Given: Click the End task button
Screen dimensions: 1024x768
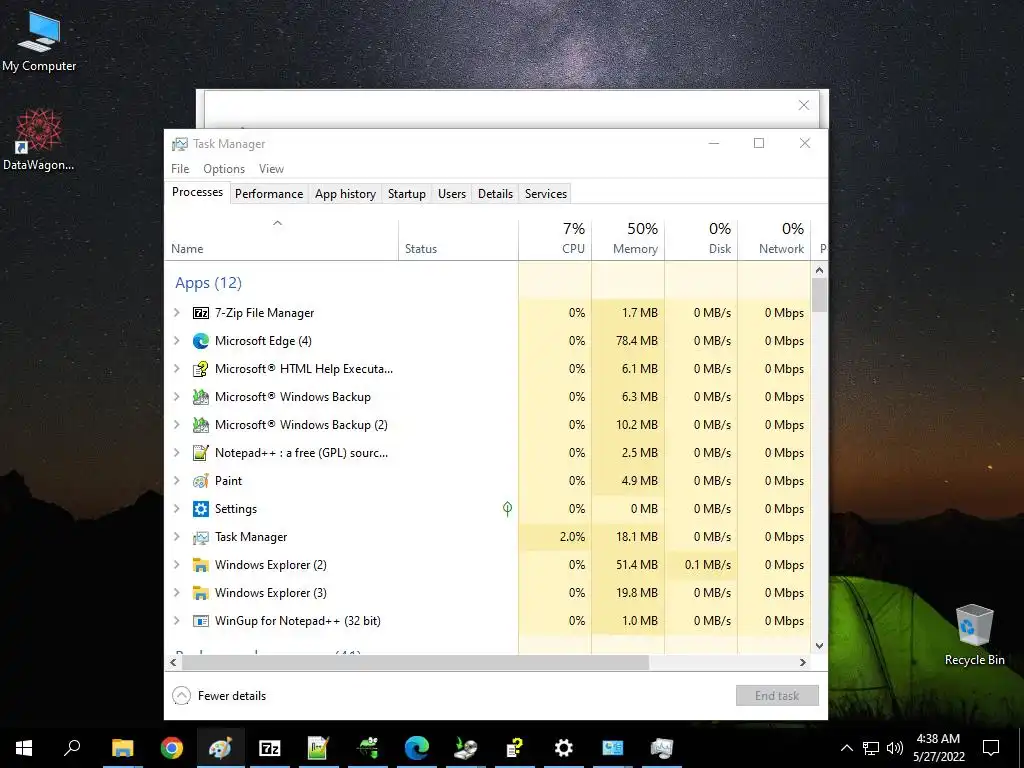Looking at the screenshot, I should click(x=777, y=696).
